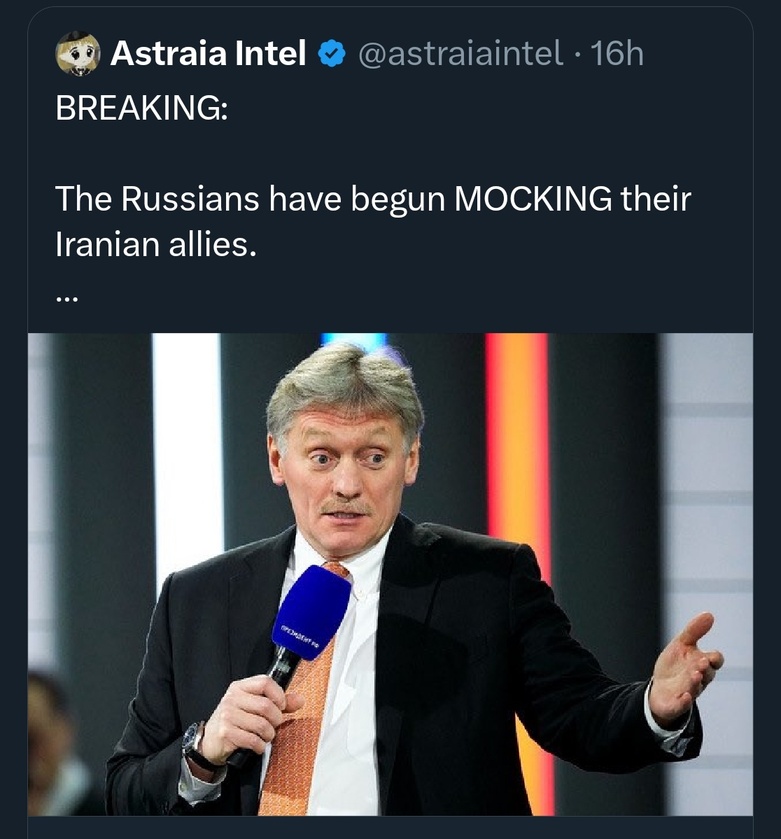Click "The Russians have begun" text
The height and width of the screenshot is (839, 781).
coord(250,199)
